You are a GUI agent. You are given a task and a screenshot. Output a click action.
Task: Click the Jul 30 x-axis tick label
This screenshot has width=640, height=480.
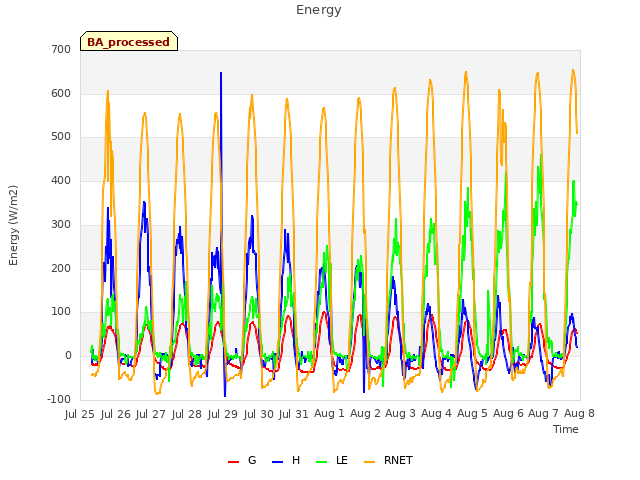pyautogui.click(x=258, y=414)
